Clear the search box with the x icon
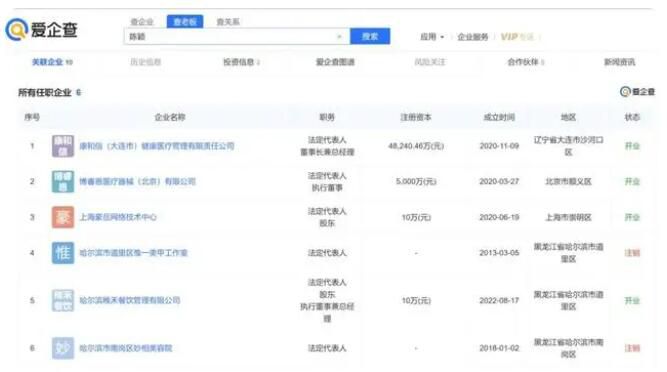Screen dimensions: 667x372 tap(339, 37)
